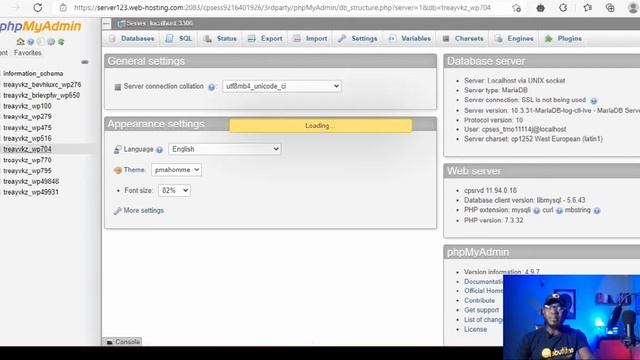Click the help icon after mysqli extension
Screen dimensions: 640x360
coord(537,211)
